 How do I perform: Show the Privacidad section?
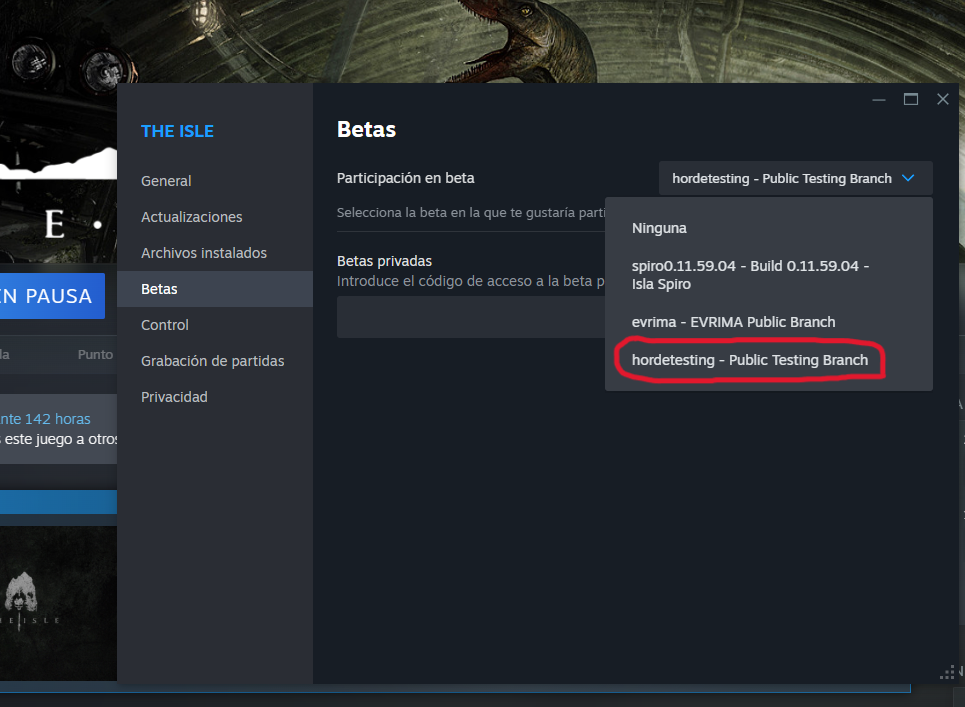click(x=174, y=397)
